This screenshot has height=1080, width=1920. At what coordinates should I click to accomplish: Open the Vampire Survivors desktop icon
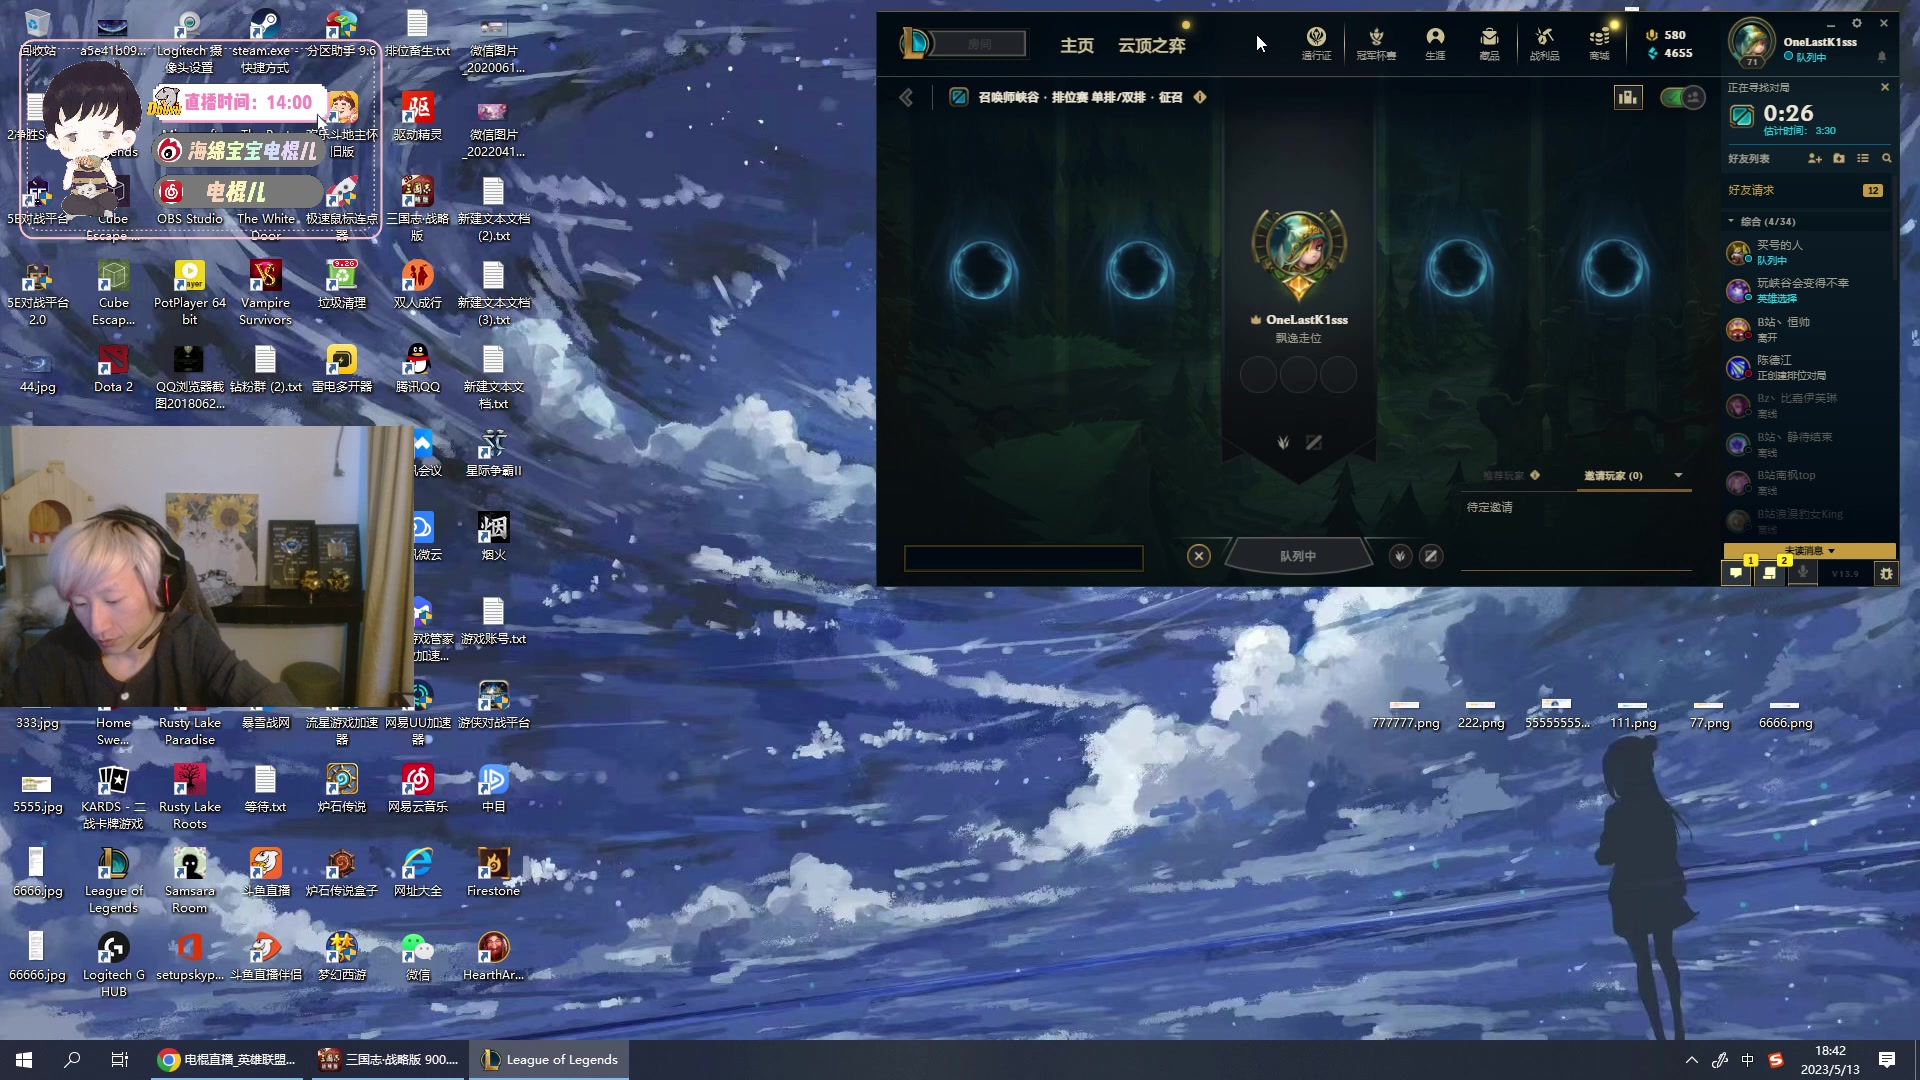click(265, 292)
